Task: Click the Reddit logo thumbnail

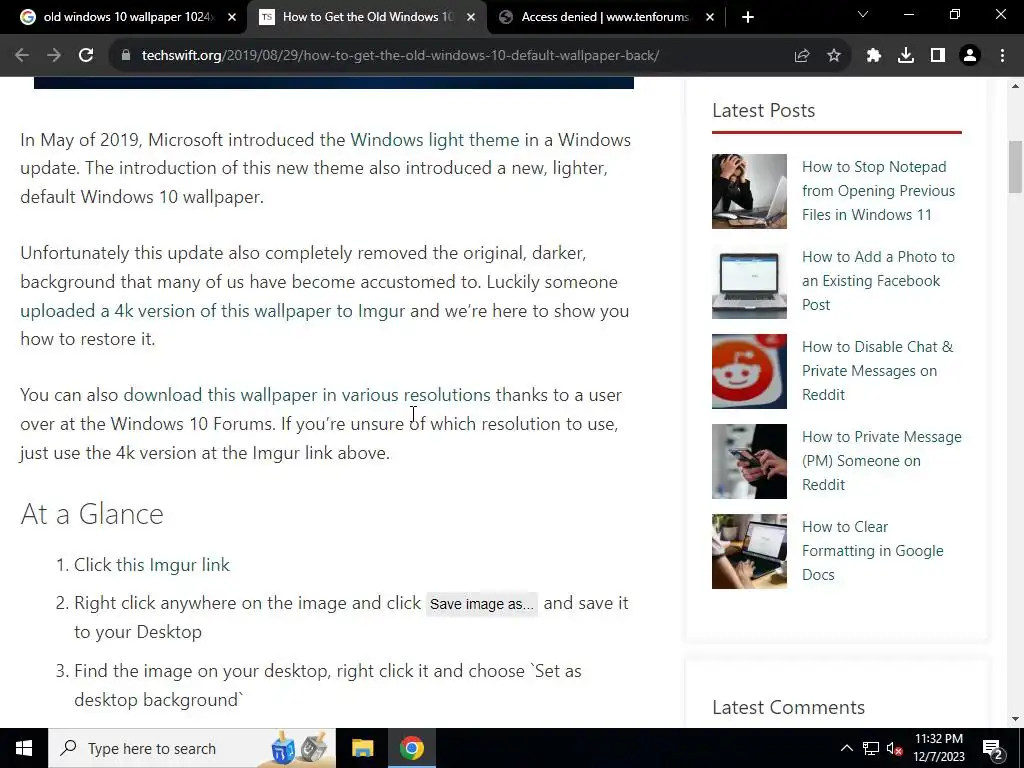Action: coord(749,372)
